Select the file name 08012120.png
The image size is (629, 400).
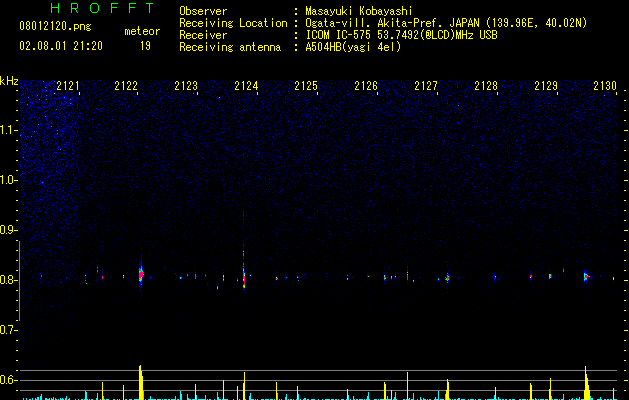[55, 26]
